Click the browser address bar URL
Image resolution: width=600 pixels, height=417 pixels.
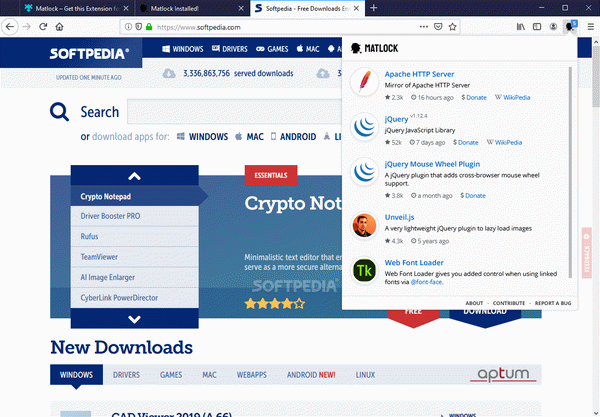coord(199,27)
